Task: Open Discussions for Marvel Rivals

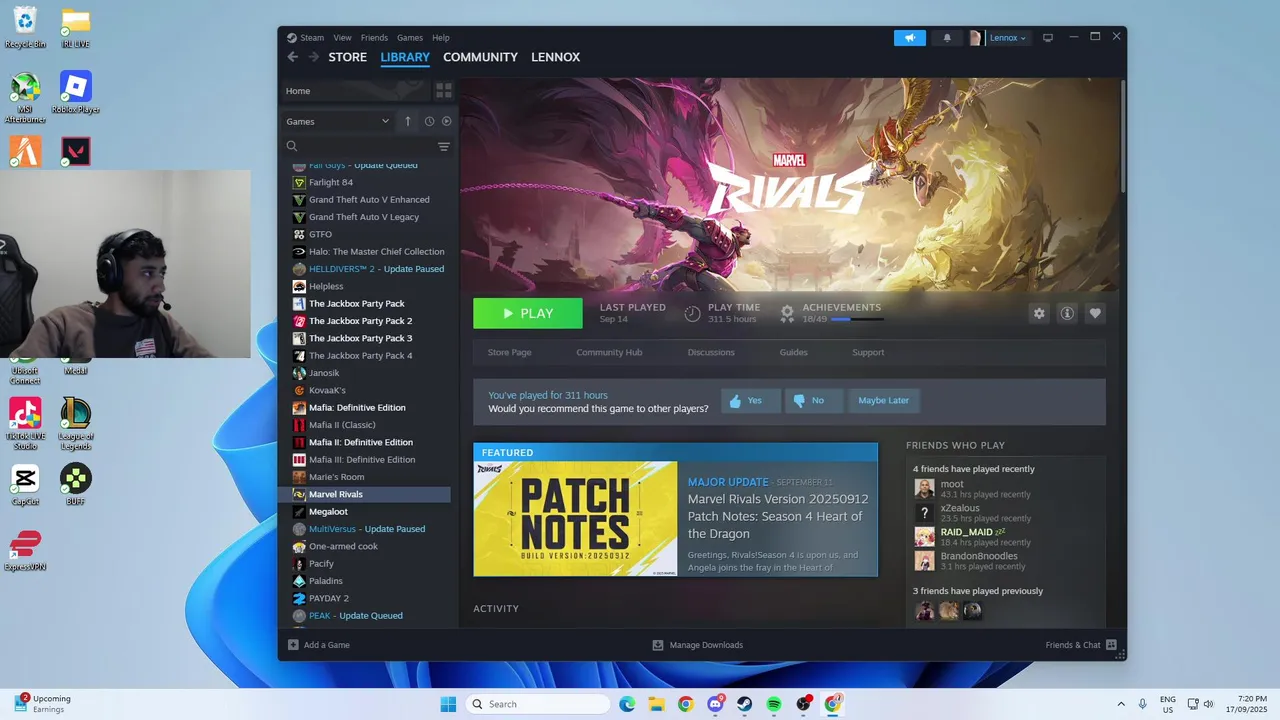Action: point(711,352)
